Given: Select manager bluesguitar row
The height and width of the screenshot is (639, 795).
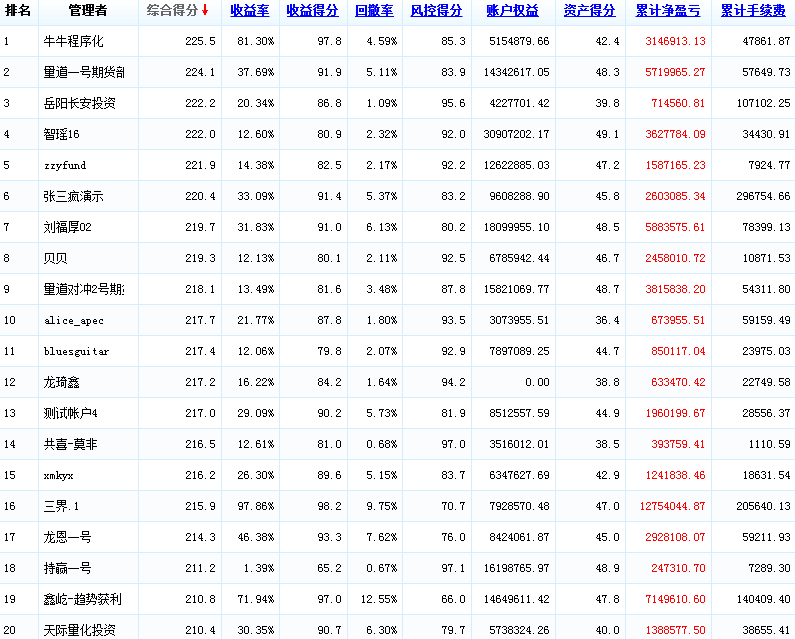Looking at the screenshot, I should [76, 352].
